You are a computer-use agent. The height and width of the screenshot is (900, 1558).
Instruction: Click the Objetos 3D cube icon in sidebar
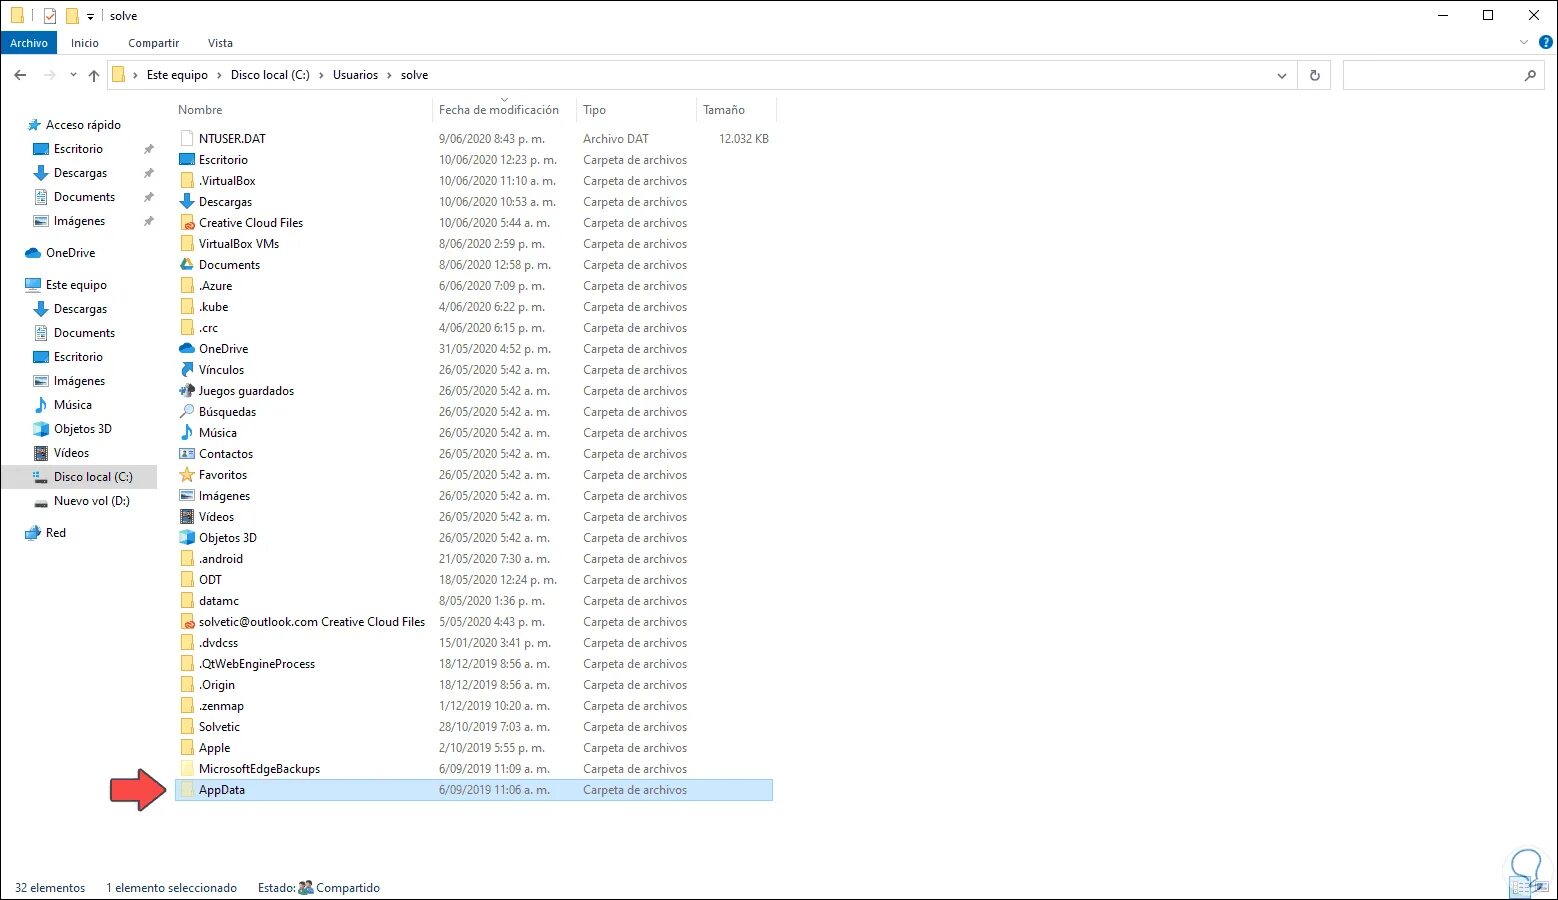41,429
